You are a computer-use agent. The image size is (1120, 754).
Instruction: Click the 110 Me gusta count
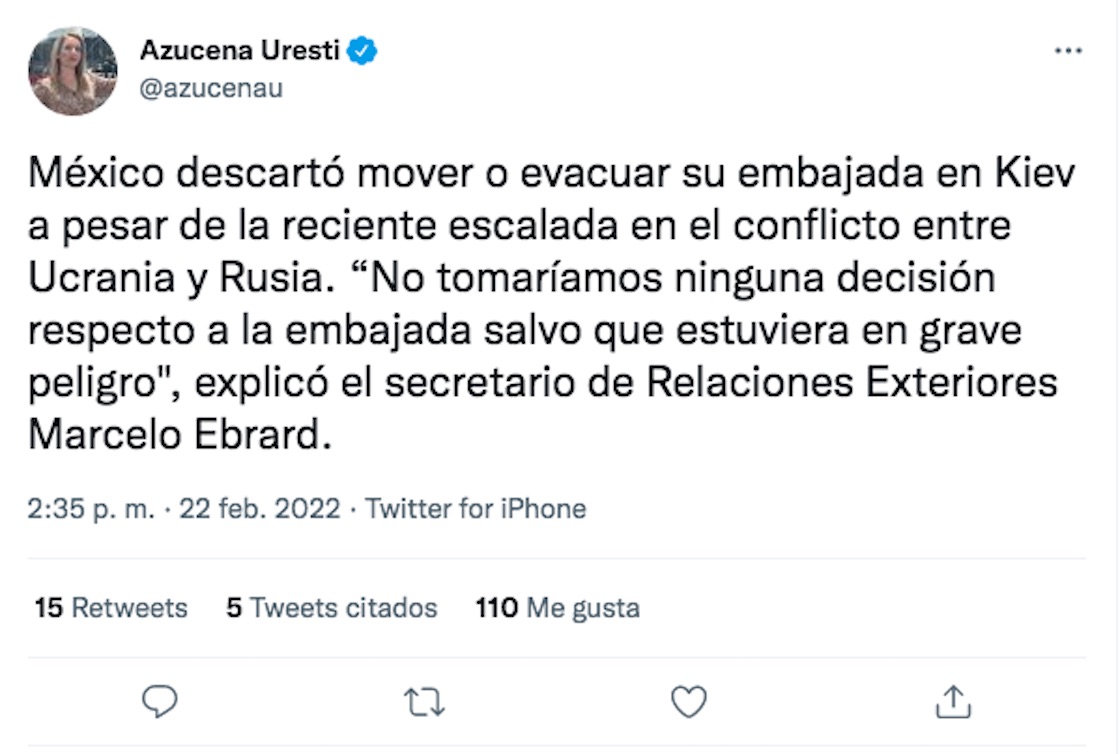pos(556,607)
